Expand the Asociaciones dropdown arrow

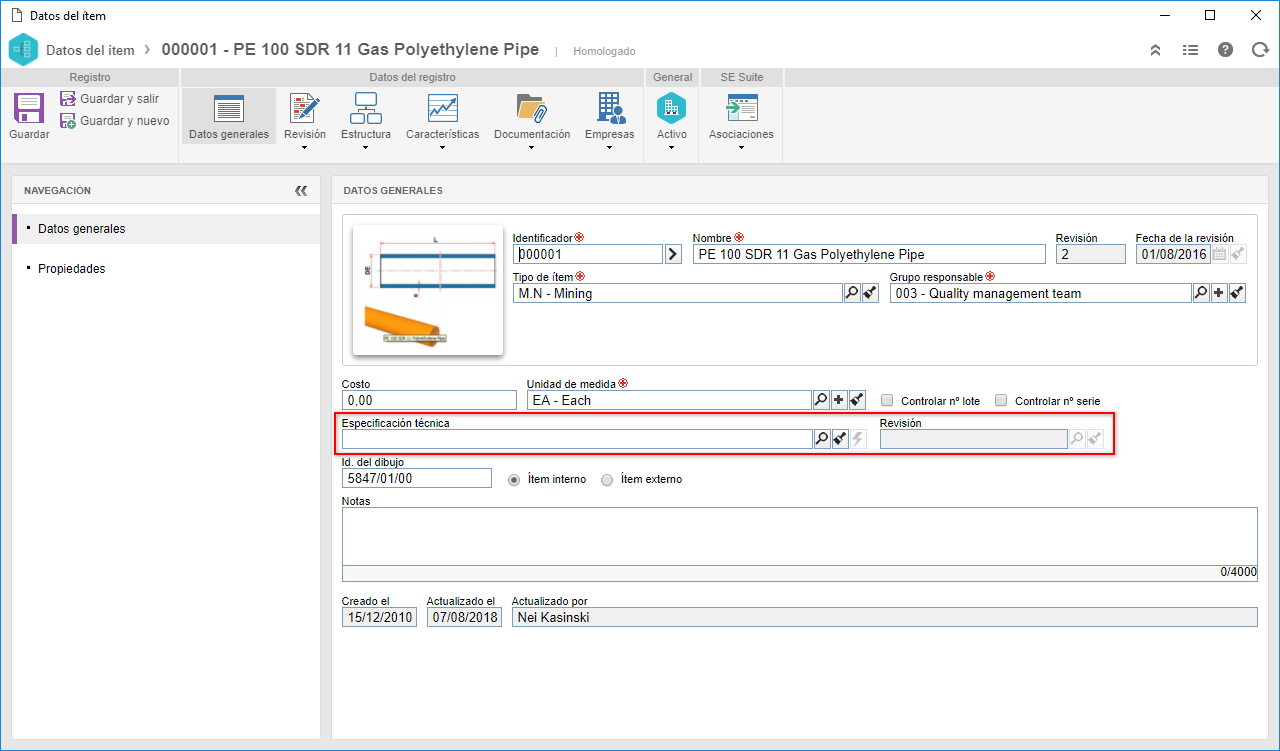[742, 148]
